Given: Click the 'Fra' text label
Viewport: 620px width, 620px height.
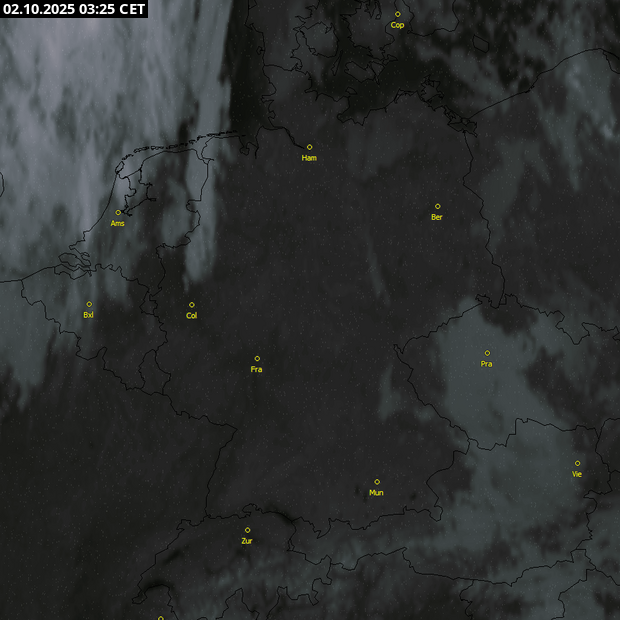Looking at the screenshot, I should [x=257, y=369].
